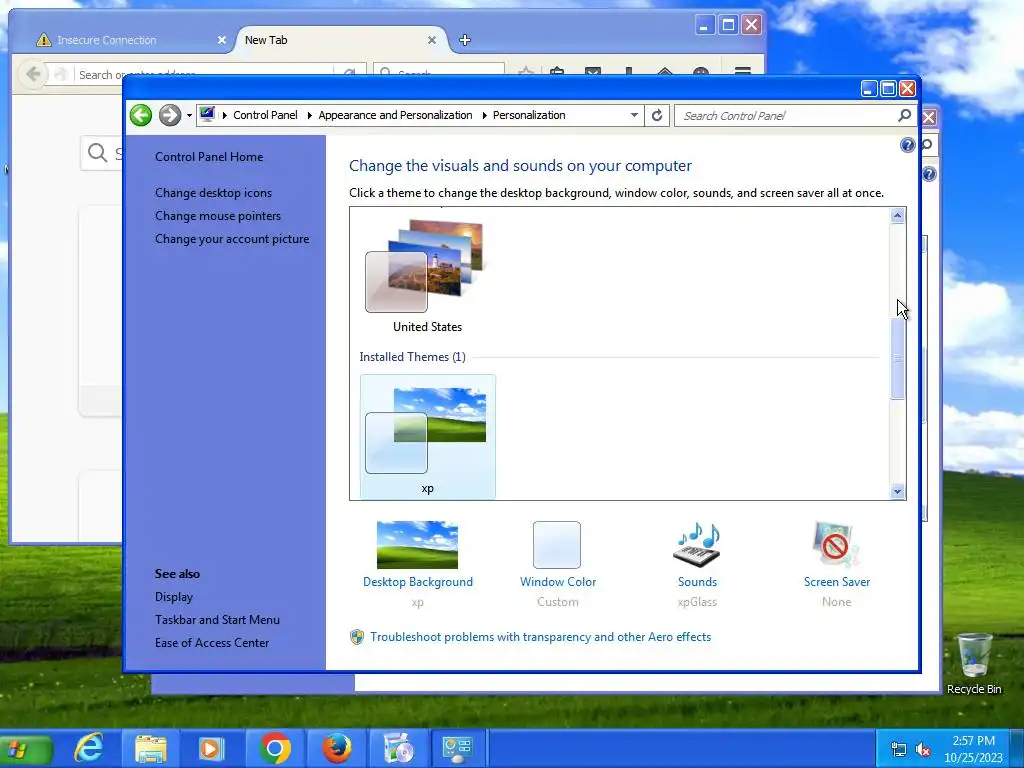Screen dimensions: 1024x768
Task: Click the help icon on the back window
Action: coord(929,174)
